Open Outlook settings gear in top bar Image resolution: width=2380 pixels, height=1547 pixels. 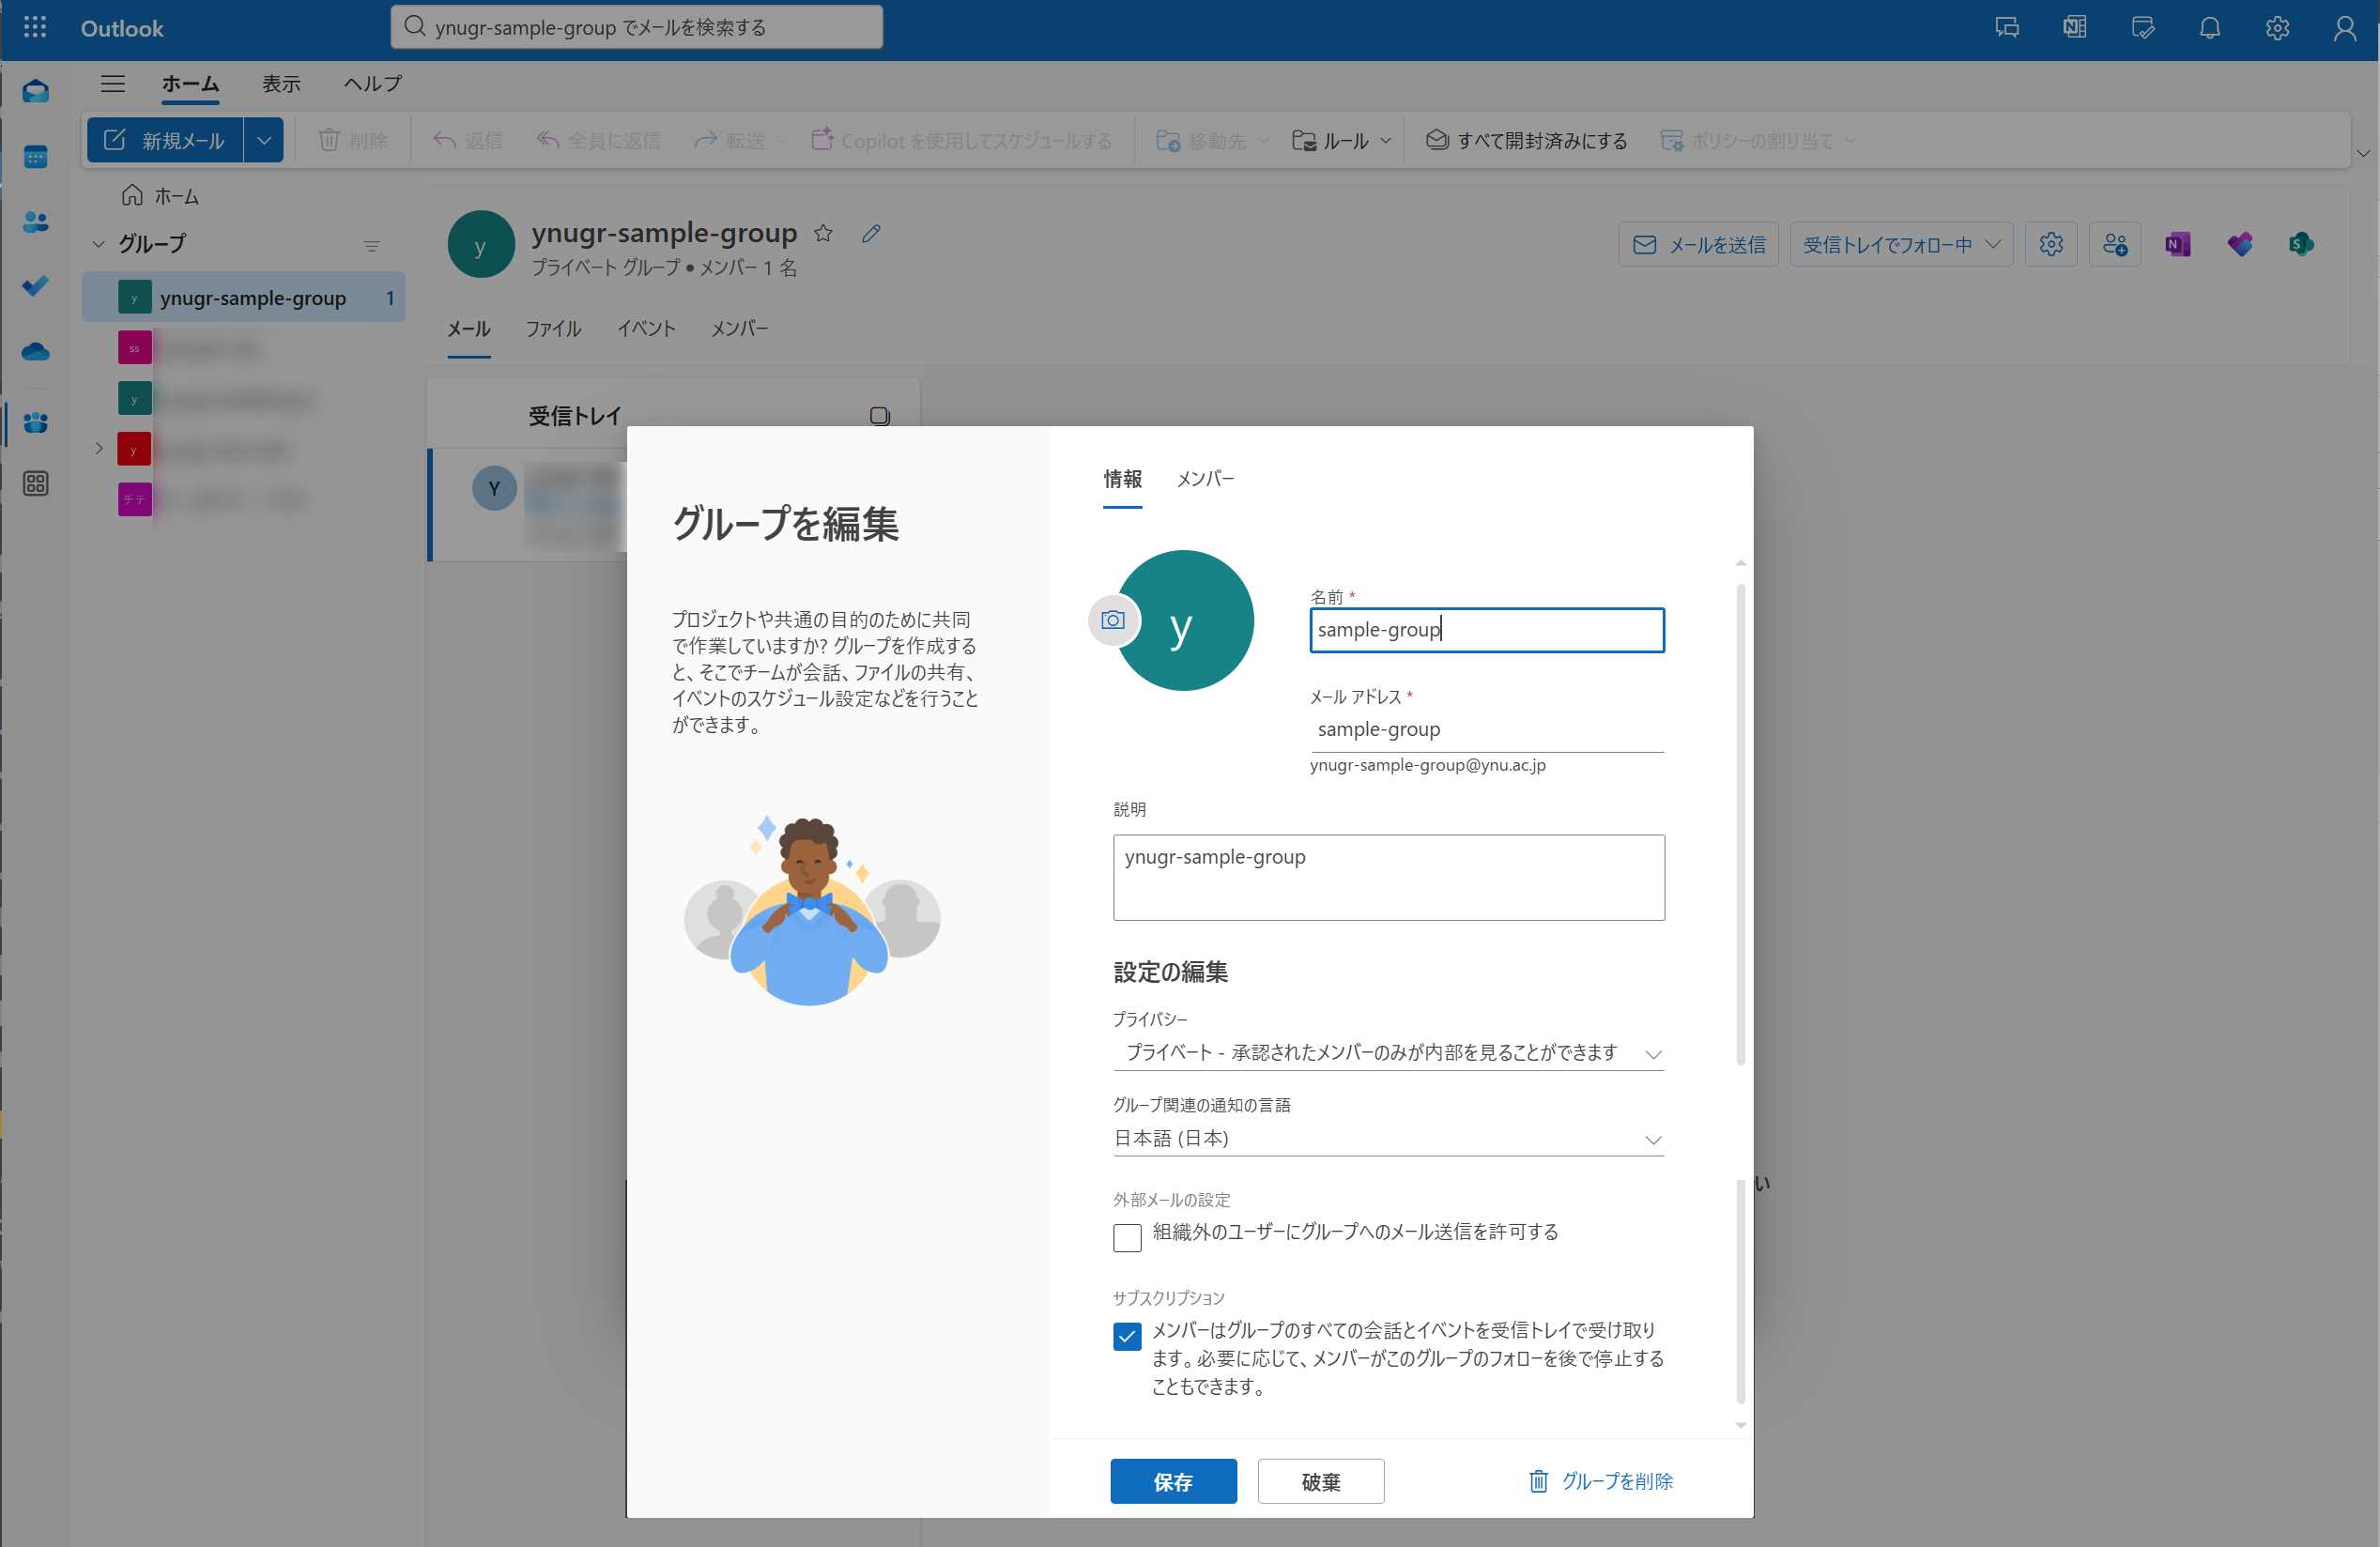point(2277,28)
